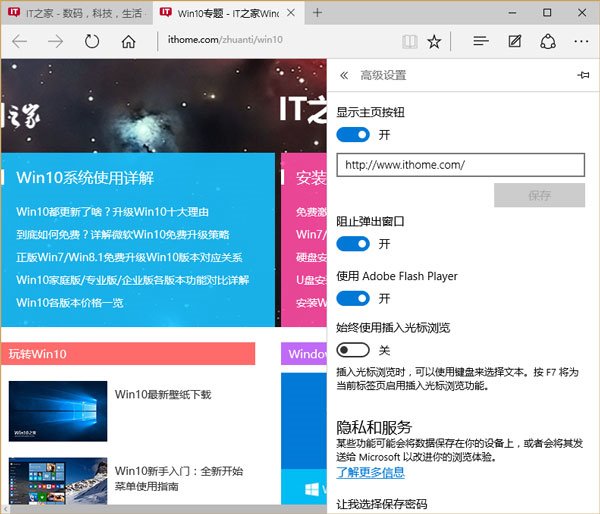600x514 pixels.
Task: Click the browser back arrow
Action: [x=20, y=42]
